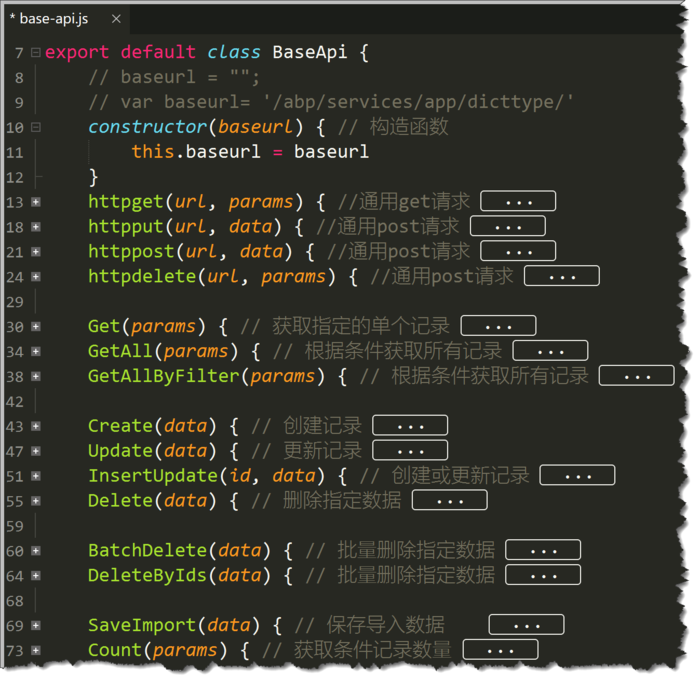Collapse the constructor fold at line 10

point(36,127)
